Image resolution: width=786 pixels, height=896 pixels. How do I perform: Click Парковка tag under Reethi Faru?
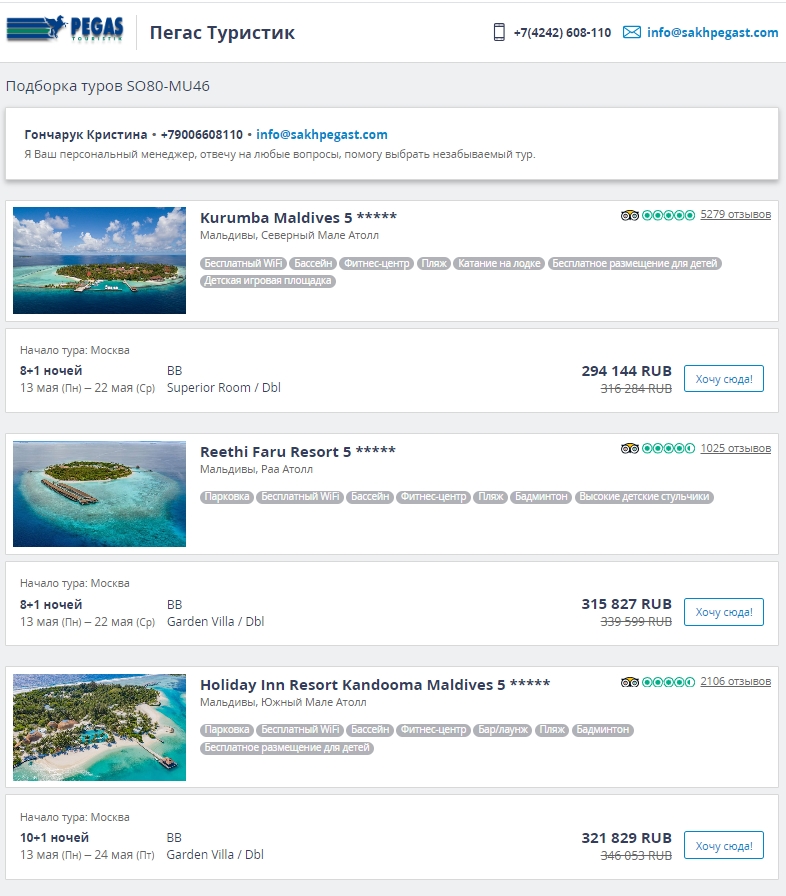[x=227, y=497]
